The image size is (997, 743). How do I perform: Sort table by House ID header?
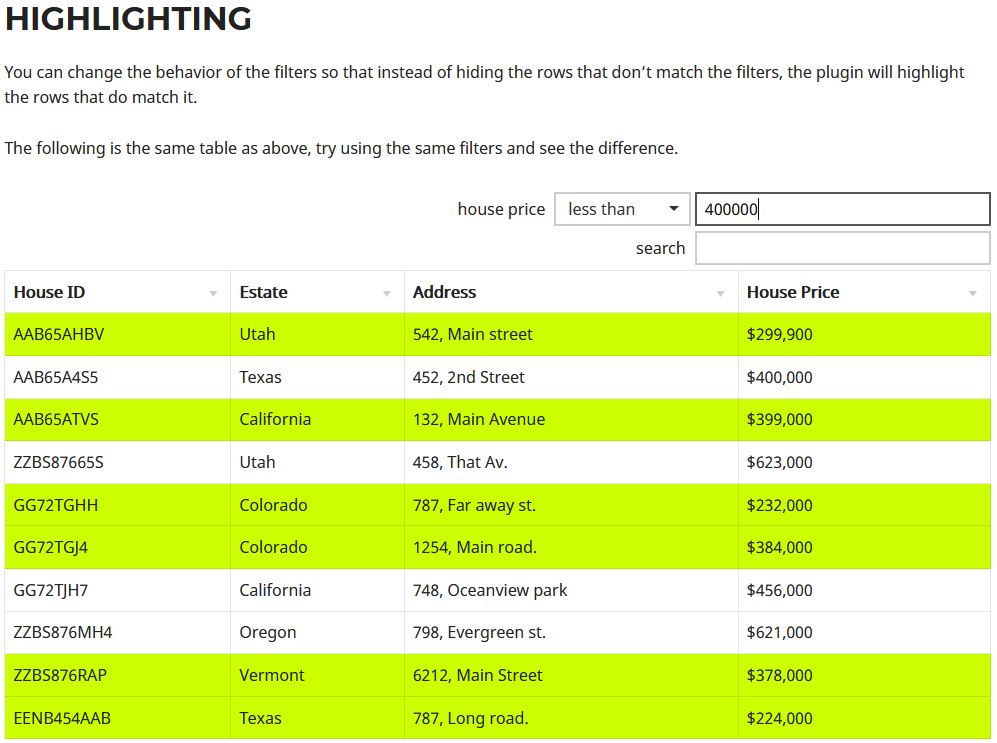pyautogui.click(x=50, y=292)
